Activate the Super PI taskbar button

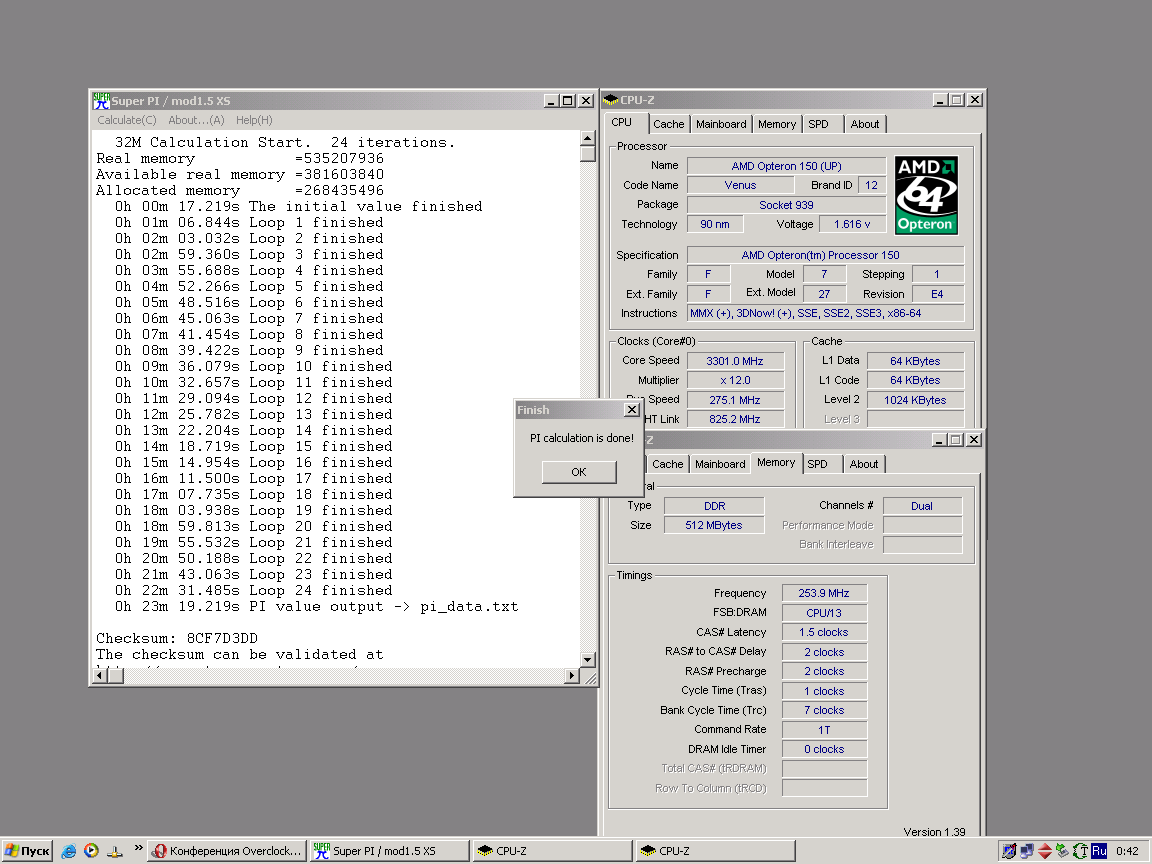pos(389,851)
